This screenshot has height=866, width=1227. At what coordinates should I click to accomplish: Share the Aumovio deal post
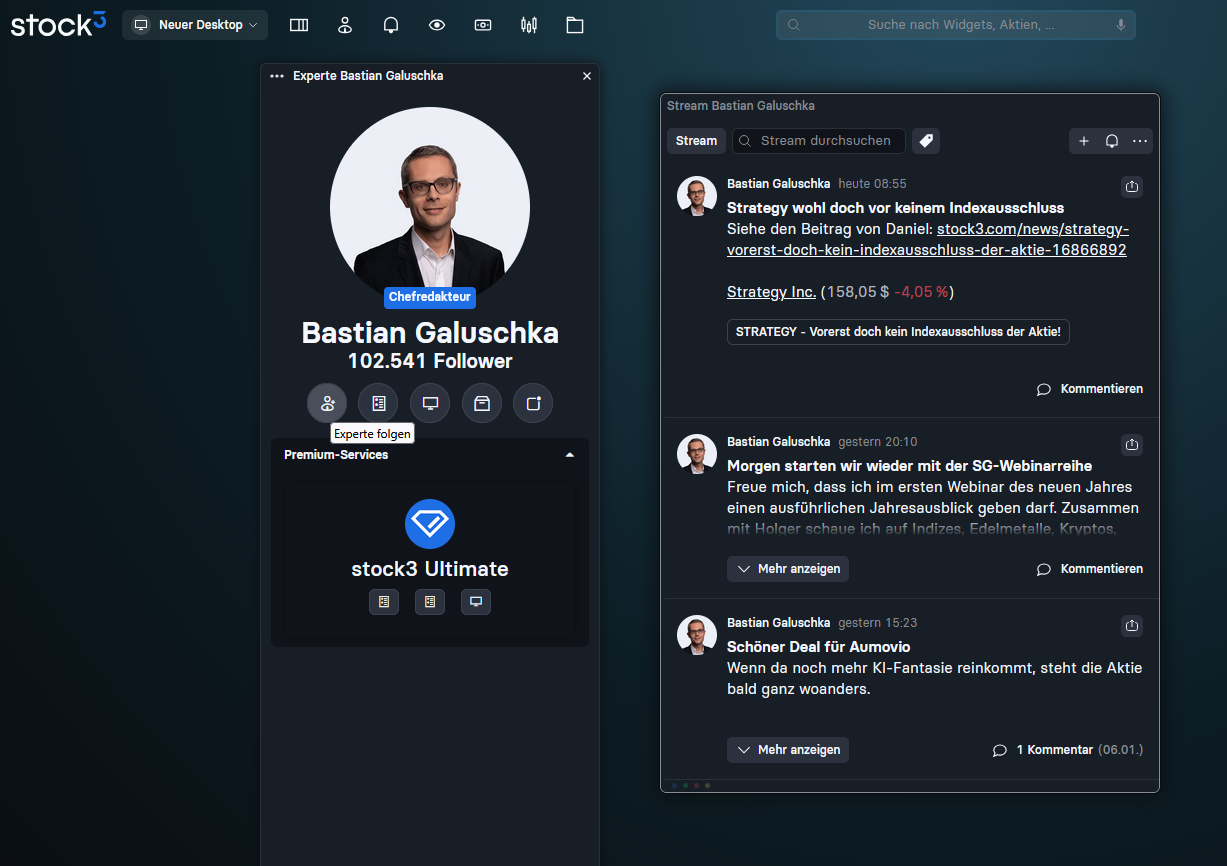pyautogui.click(x=1132, y=625)
